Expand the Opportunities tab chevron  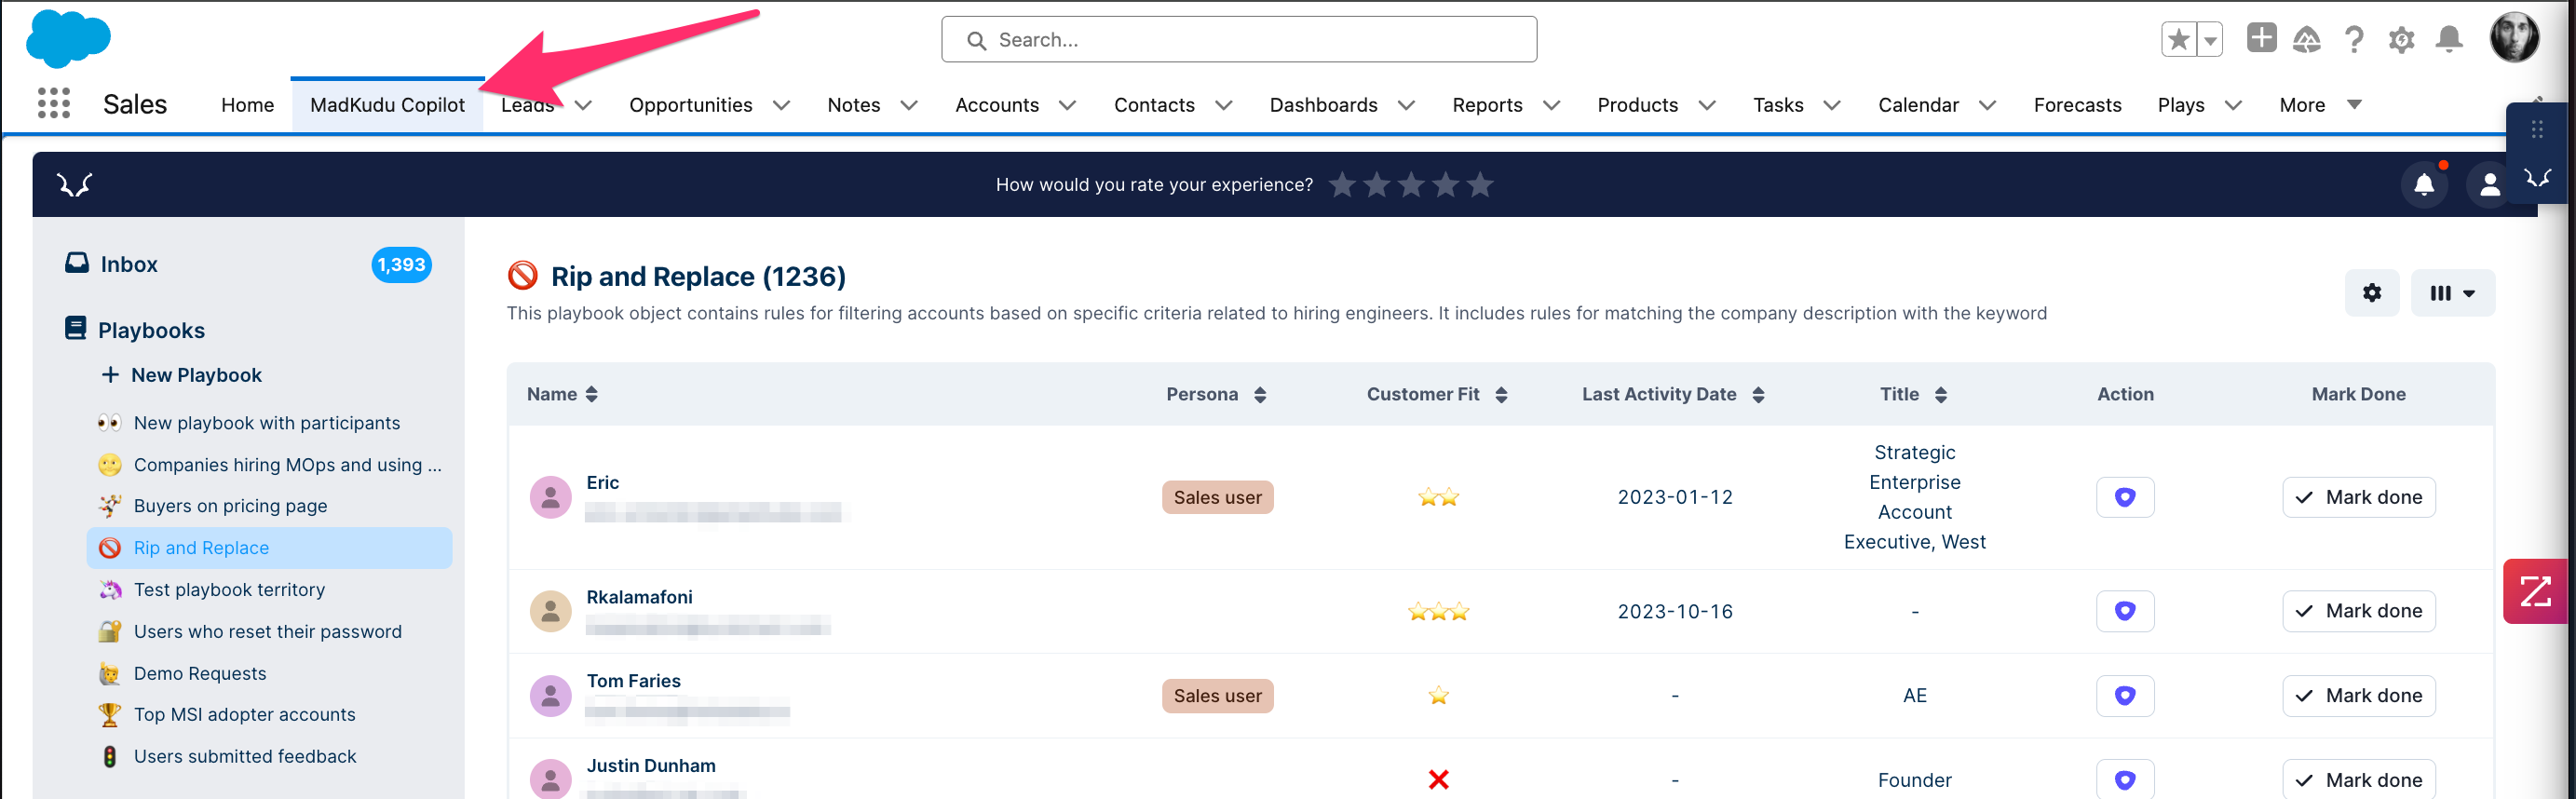(781, 105)
